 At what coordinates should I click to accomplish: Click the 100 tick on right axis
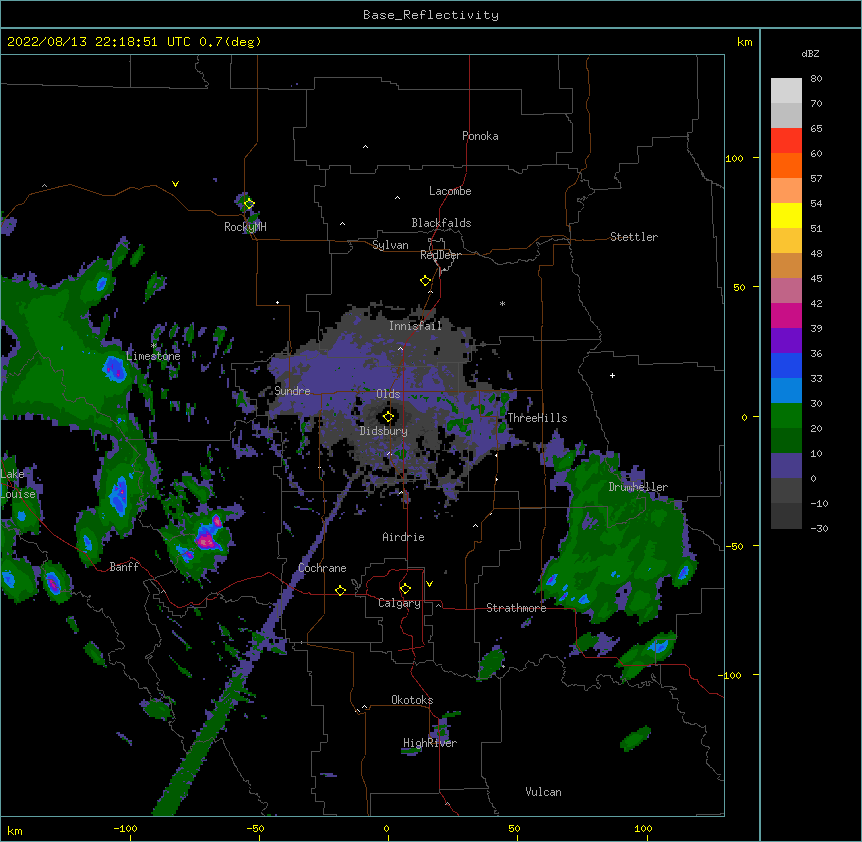click(734, 158)
